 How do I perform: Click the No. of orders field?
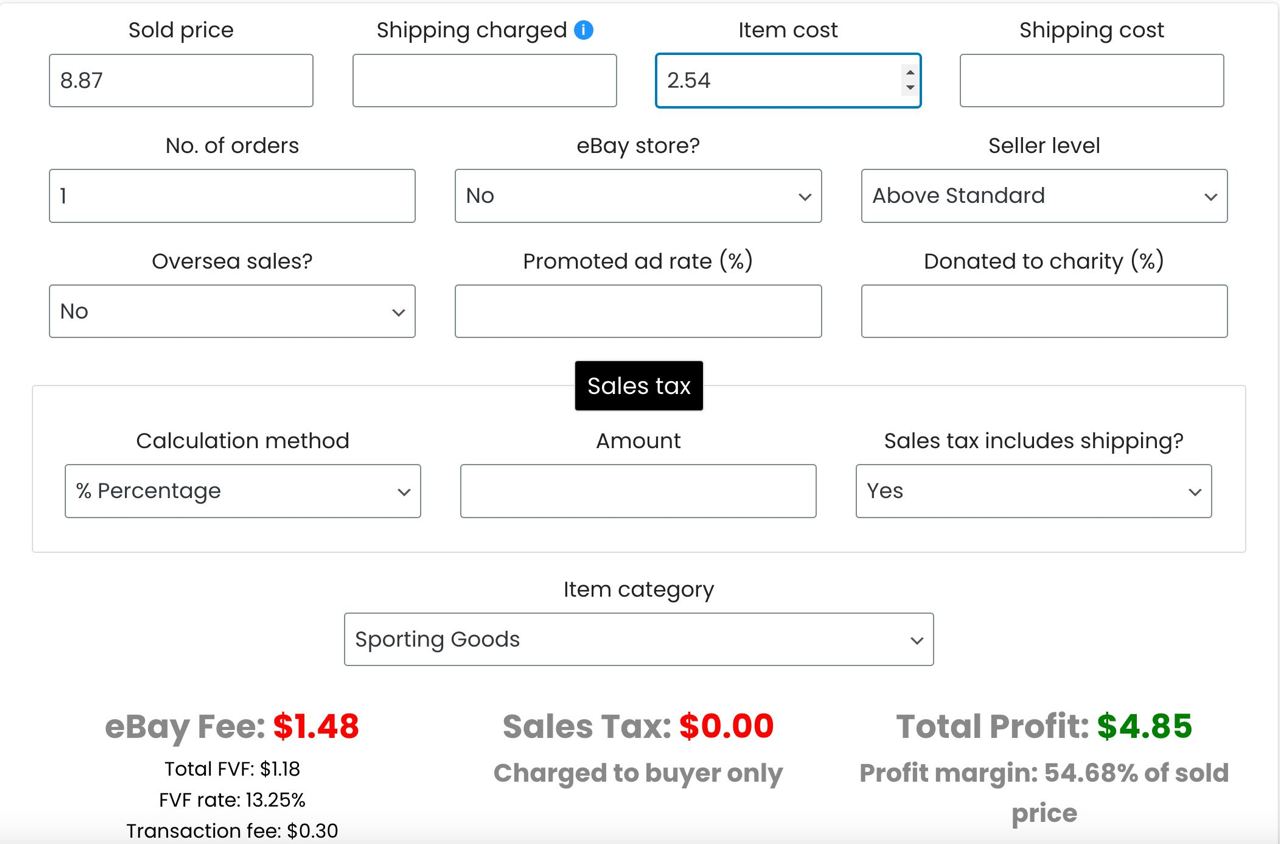click(x=232, y=196)
